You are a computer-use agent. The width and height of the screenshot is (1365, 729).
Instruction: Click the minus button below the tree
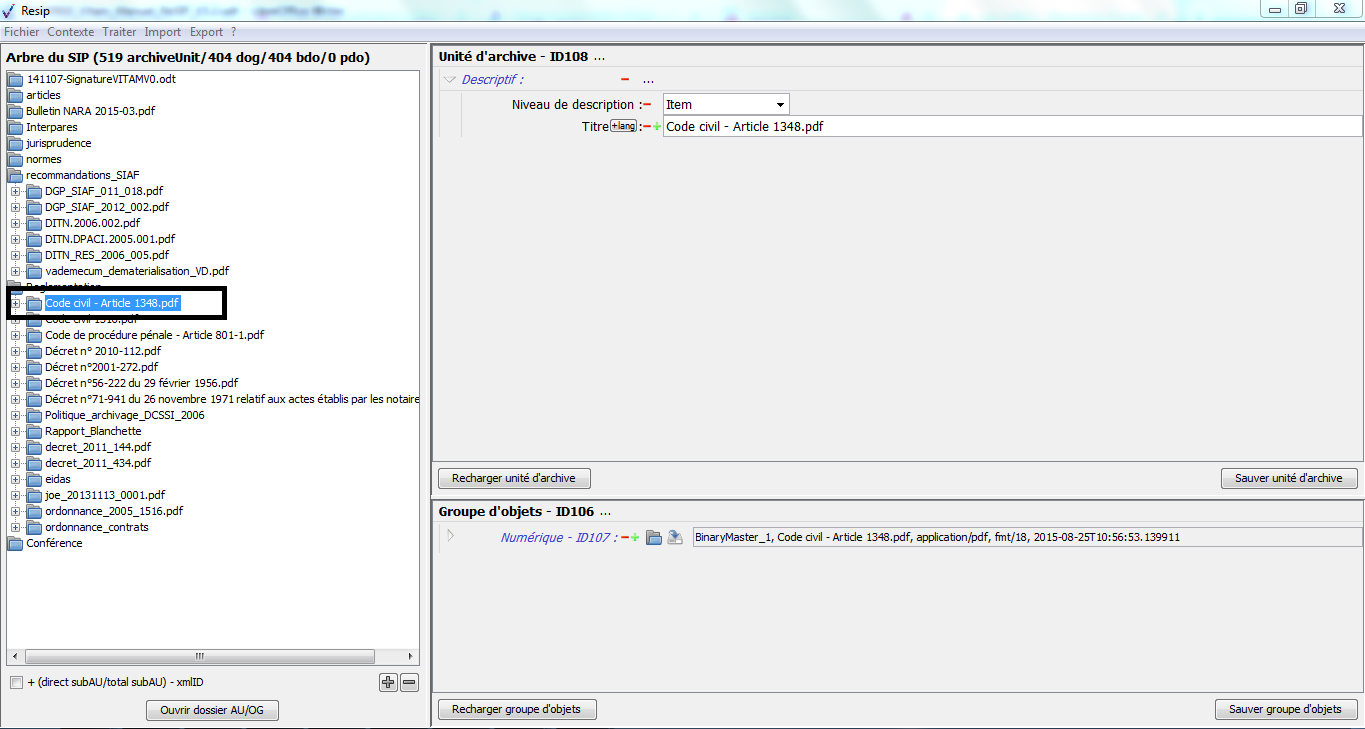coord(409,683)
